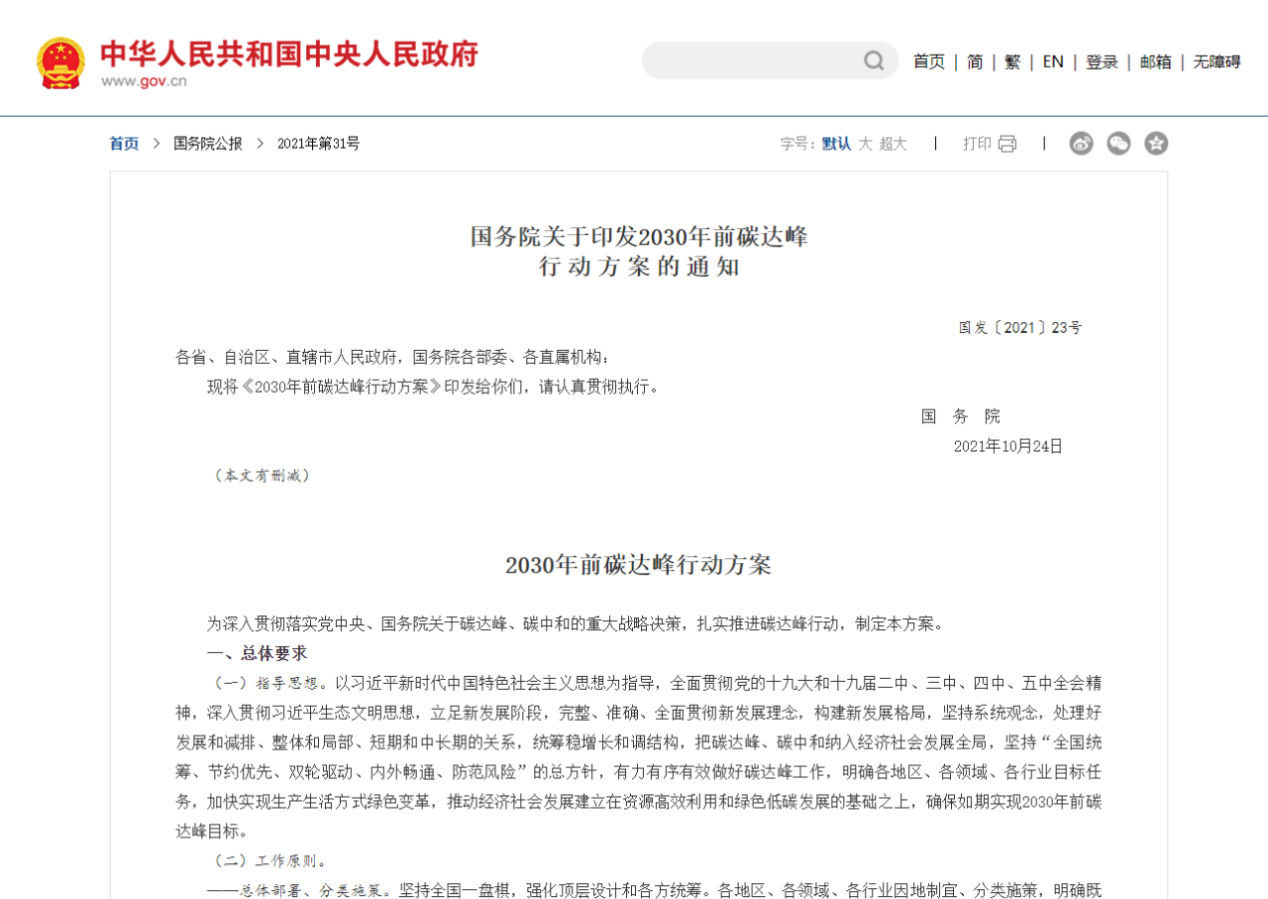
Task: Switch site language to EN
Action: (1053, 62)
